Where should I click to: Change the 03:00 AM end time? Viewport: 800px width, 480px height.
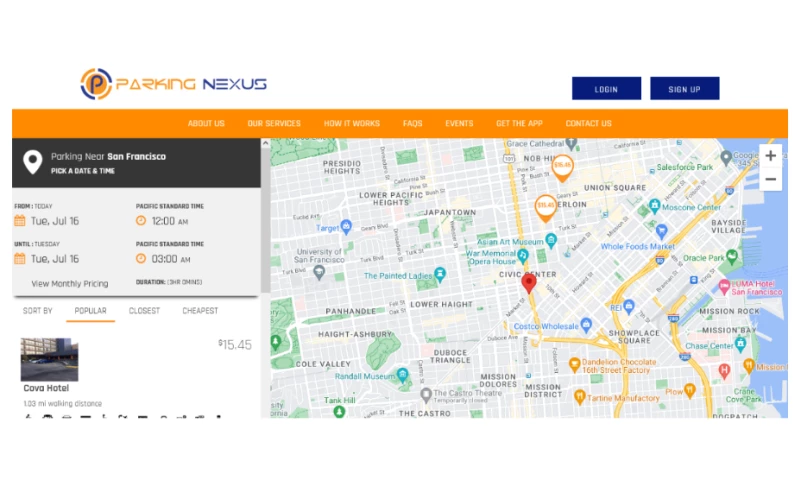coord(171,259)
